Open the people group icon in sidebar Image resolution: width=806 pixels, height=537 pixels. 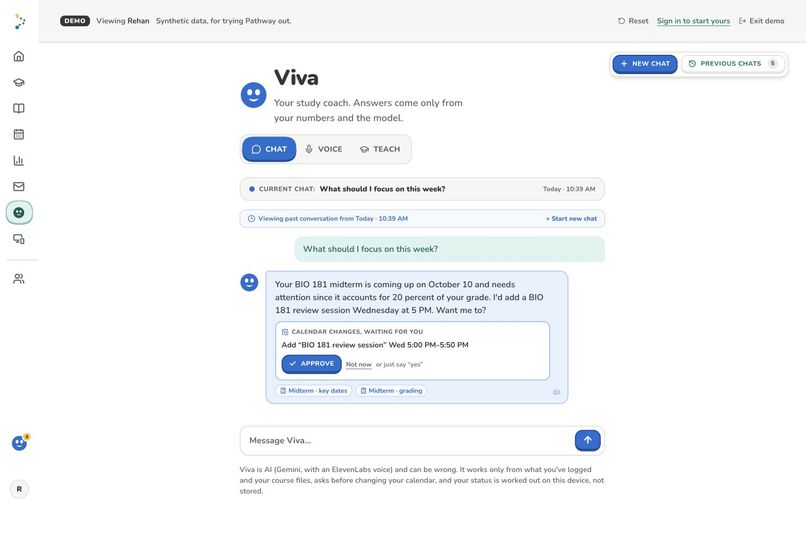[x=19, y=279]
